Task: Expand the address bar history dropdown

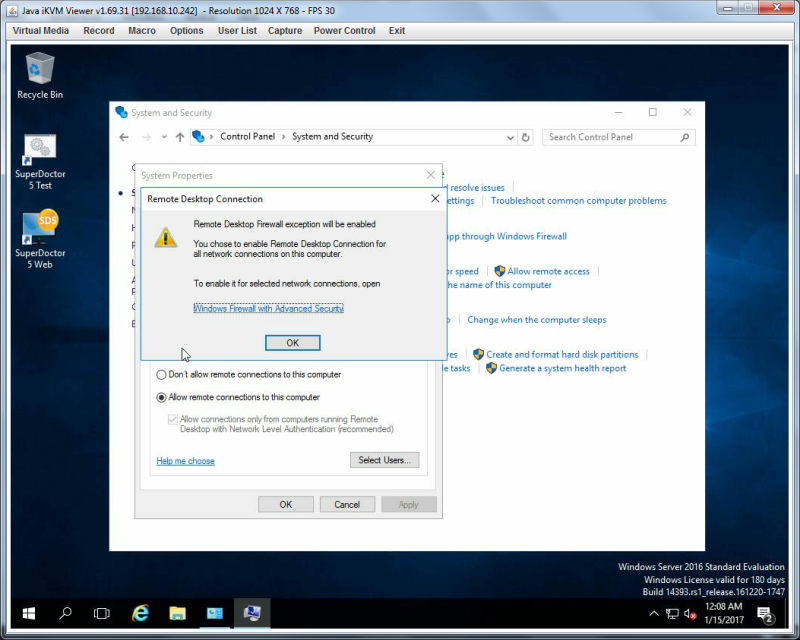Action: [510, 137]
